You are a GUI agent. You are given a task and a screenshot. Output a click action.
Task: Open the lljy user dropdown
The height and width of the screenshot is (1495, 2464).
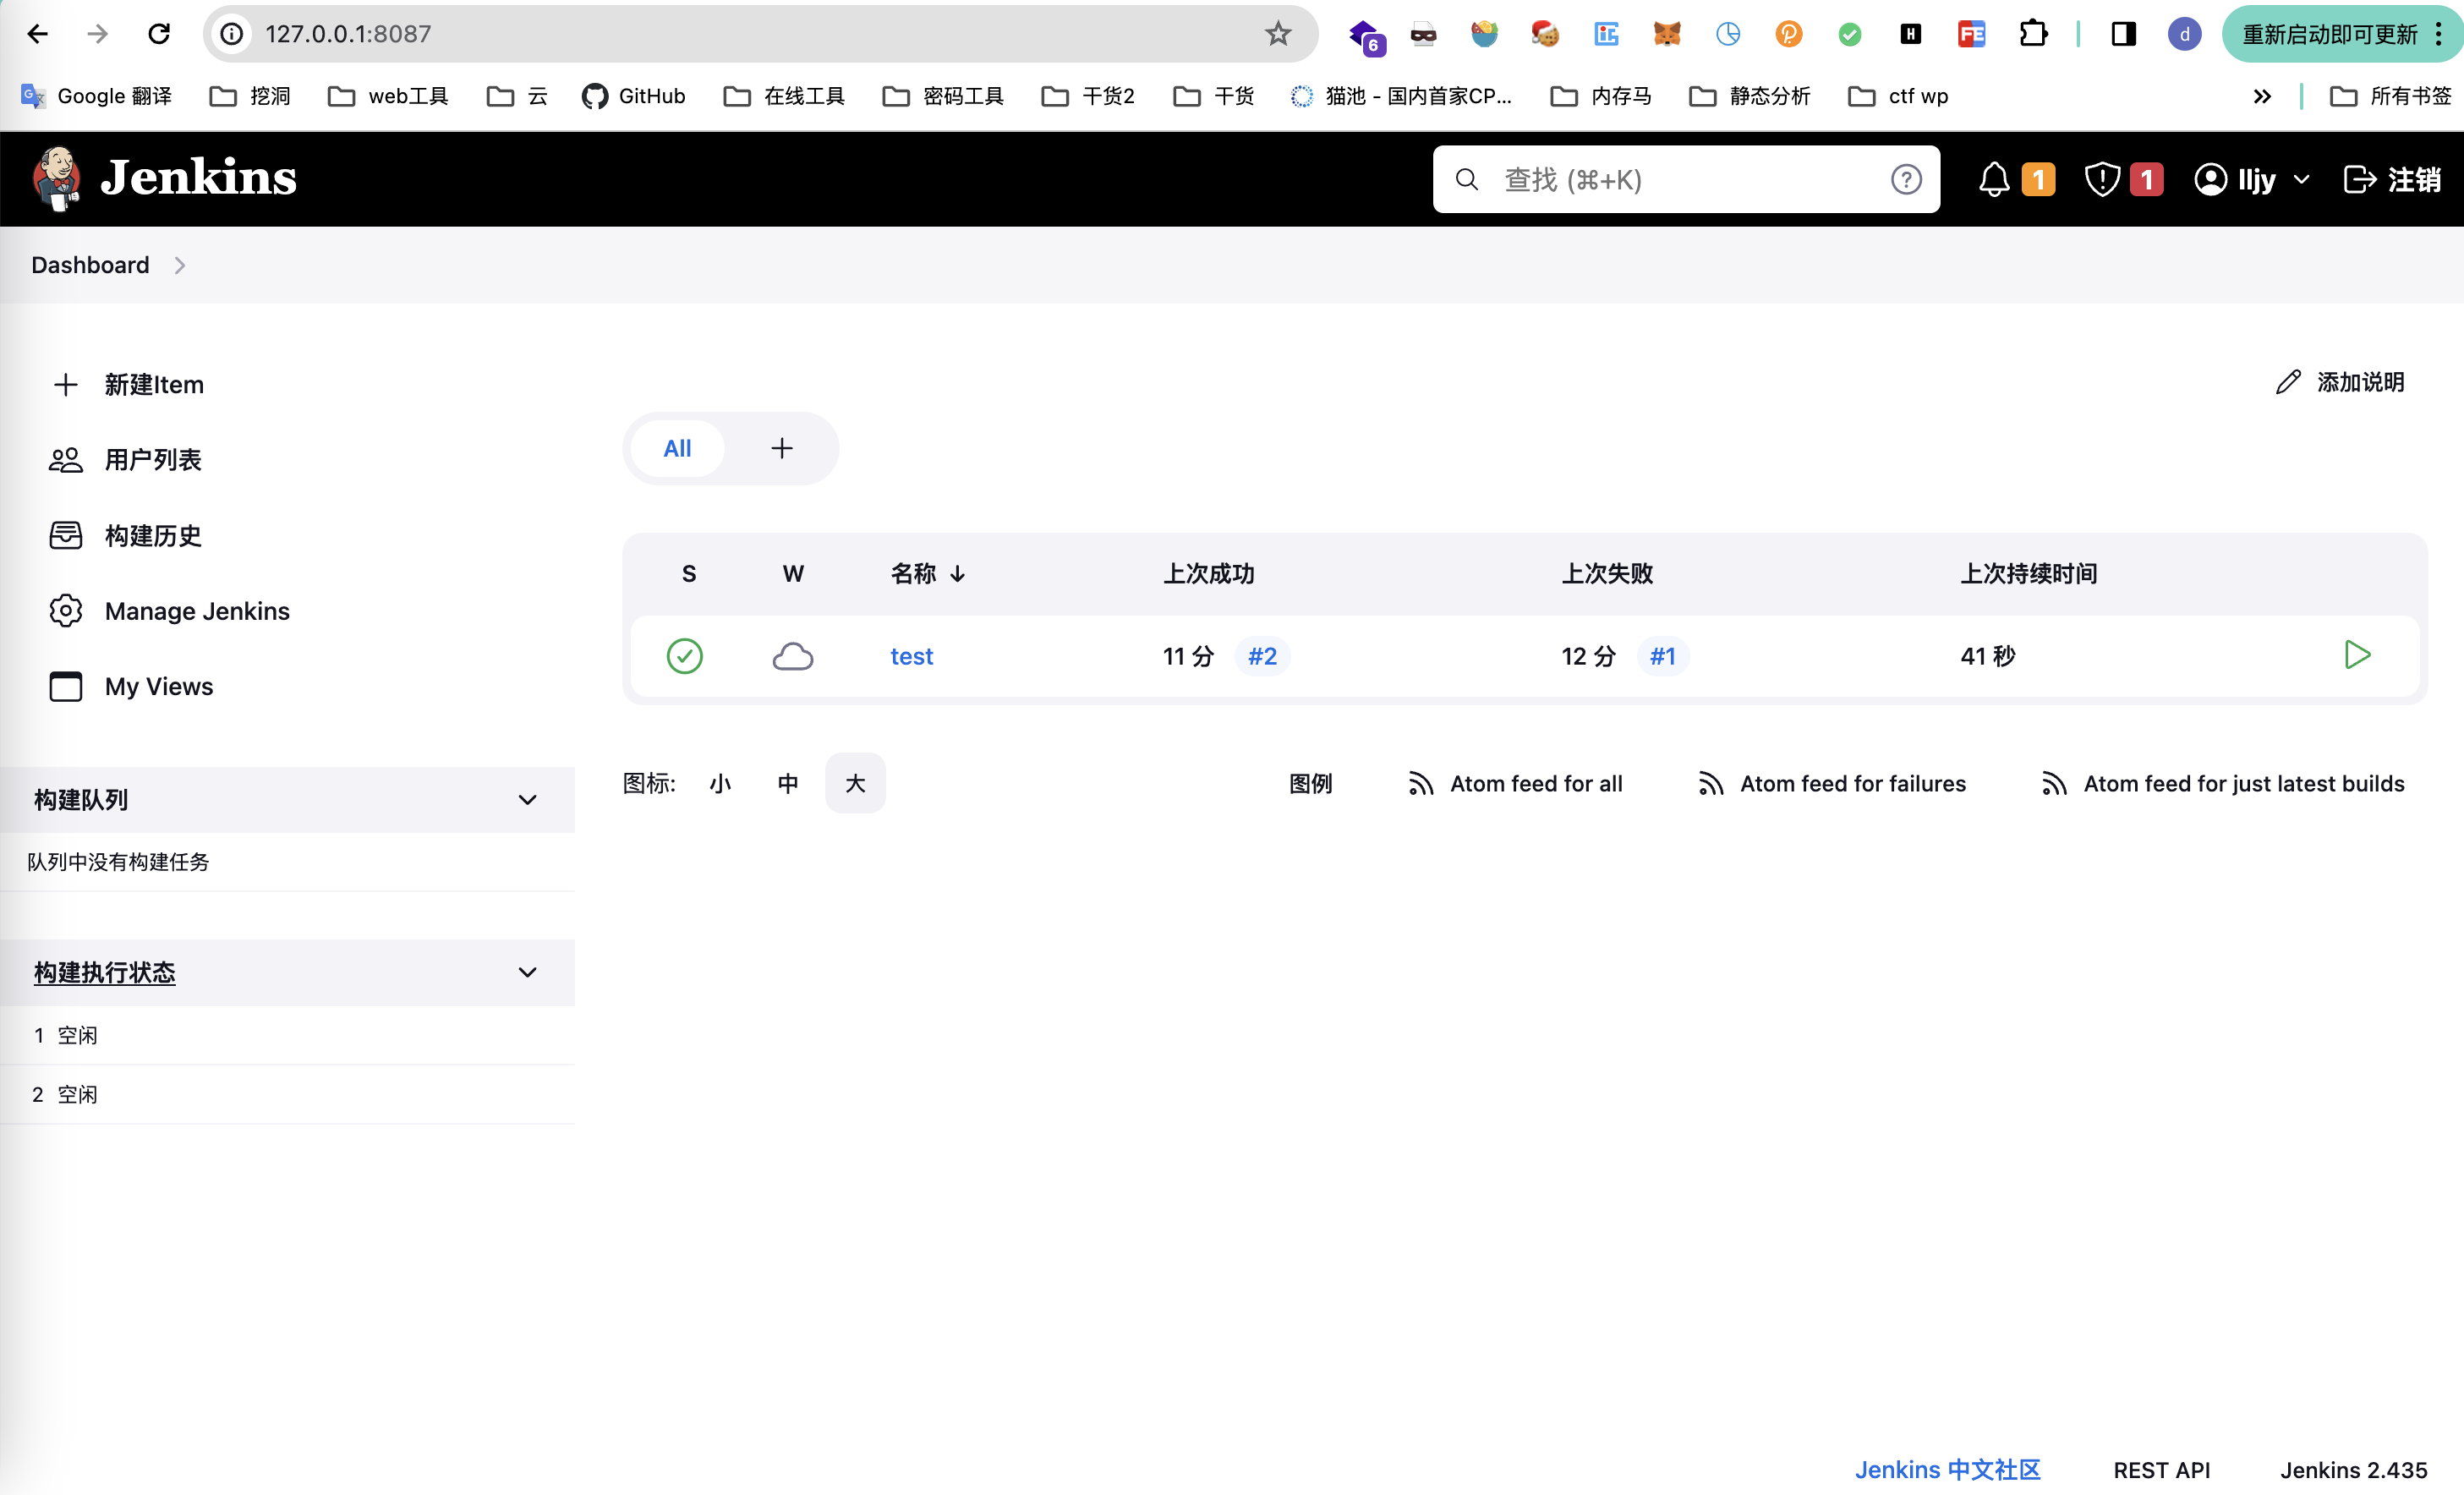(x=2252, y=179)
